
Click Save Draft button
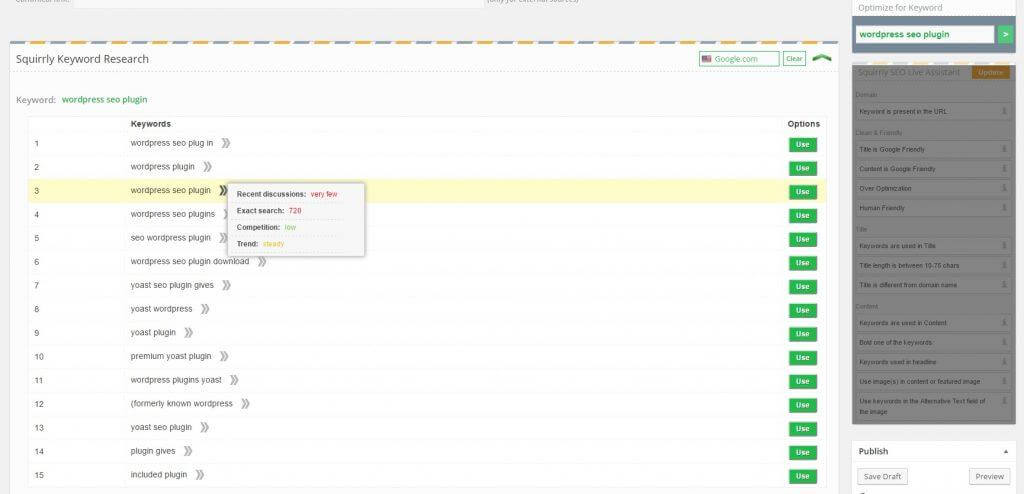882,476
